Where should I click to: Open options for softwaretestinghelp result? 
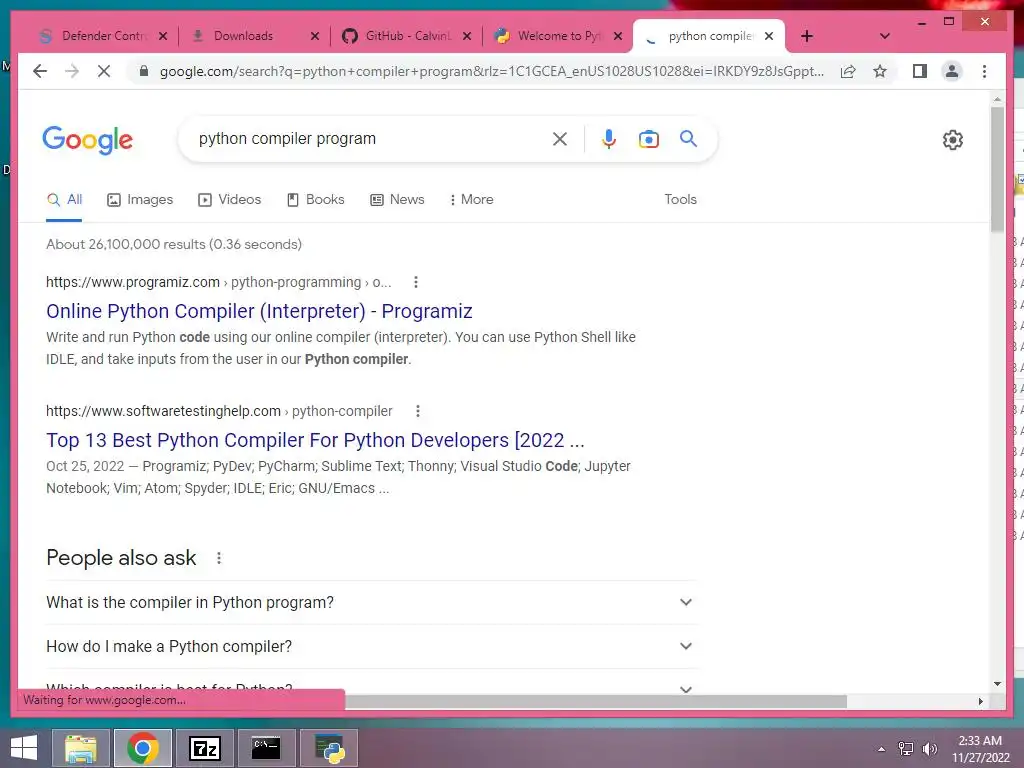click(418, 411)
